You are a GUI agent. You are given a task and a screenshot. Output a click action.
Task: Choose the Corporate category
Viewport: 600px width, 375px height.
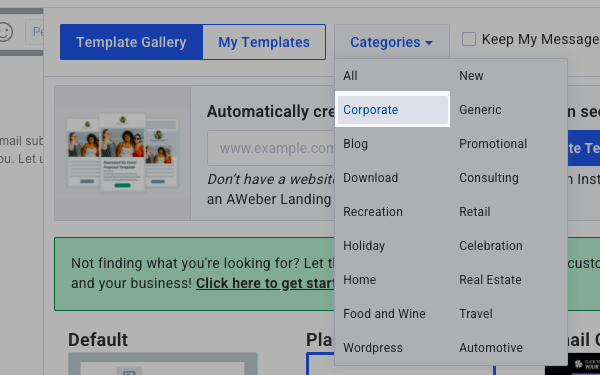click(393, 110)
